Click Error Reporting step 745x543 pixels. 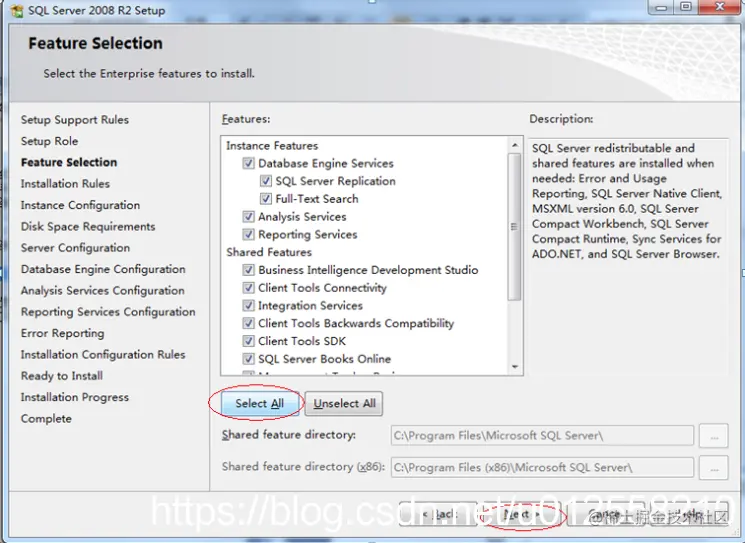point(62,333)
